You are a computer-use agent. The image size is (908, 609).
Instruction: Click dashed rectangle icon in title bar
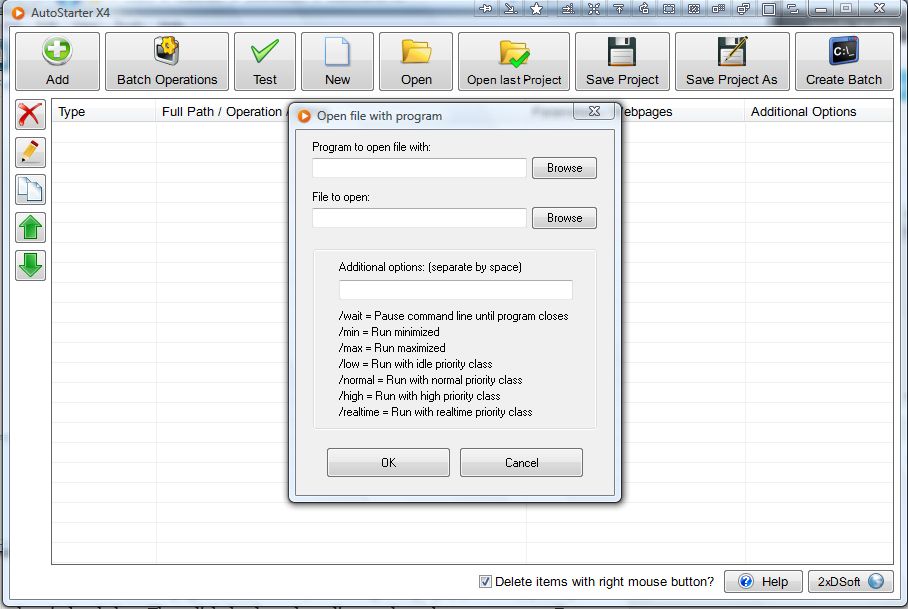click(x=669, y=9)
